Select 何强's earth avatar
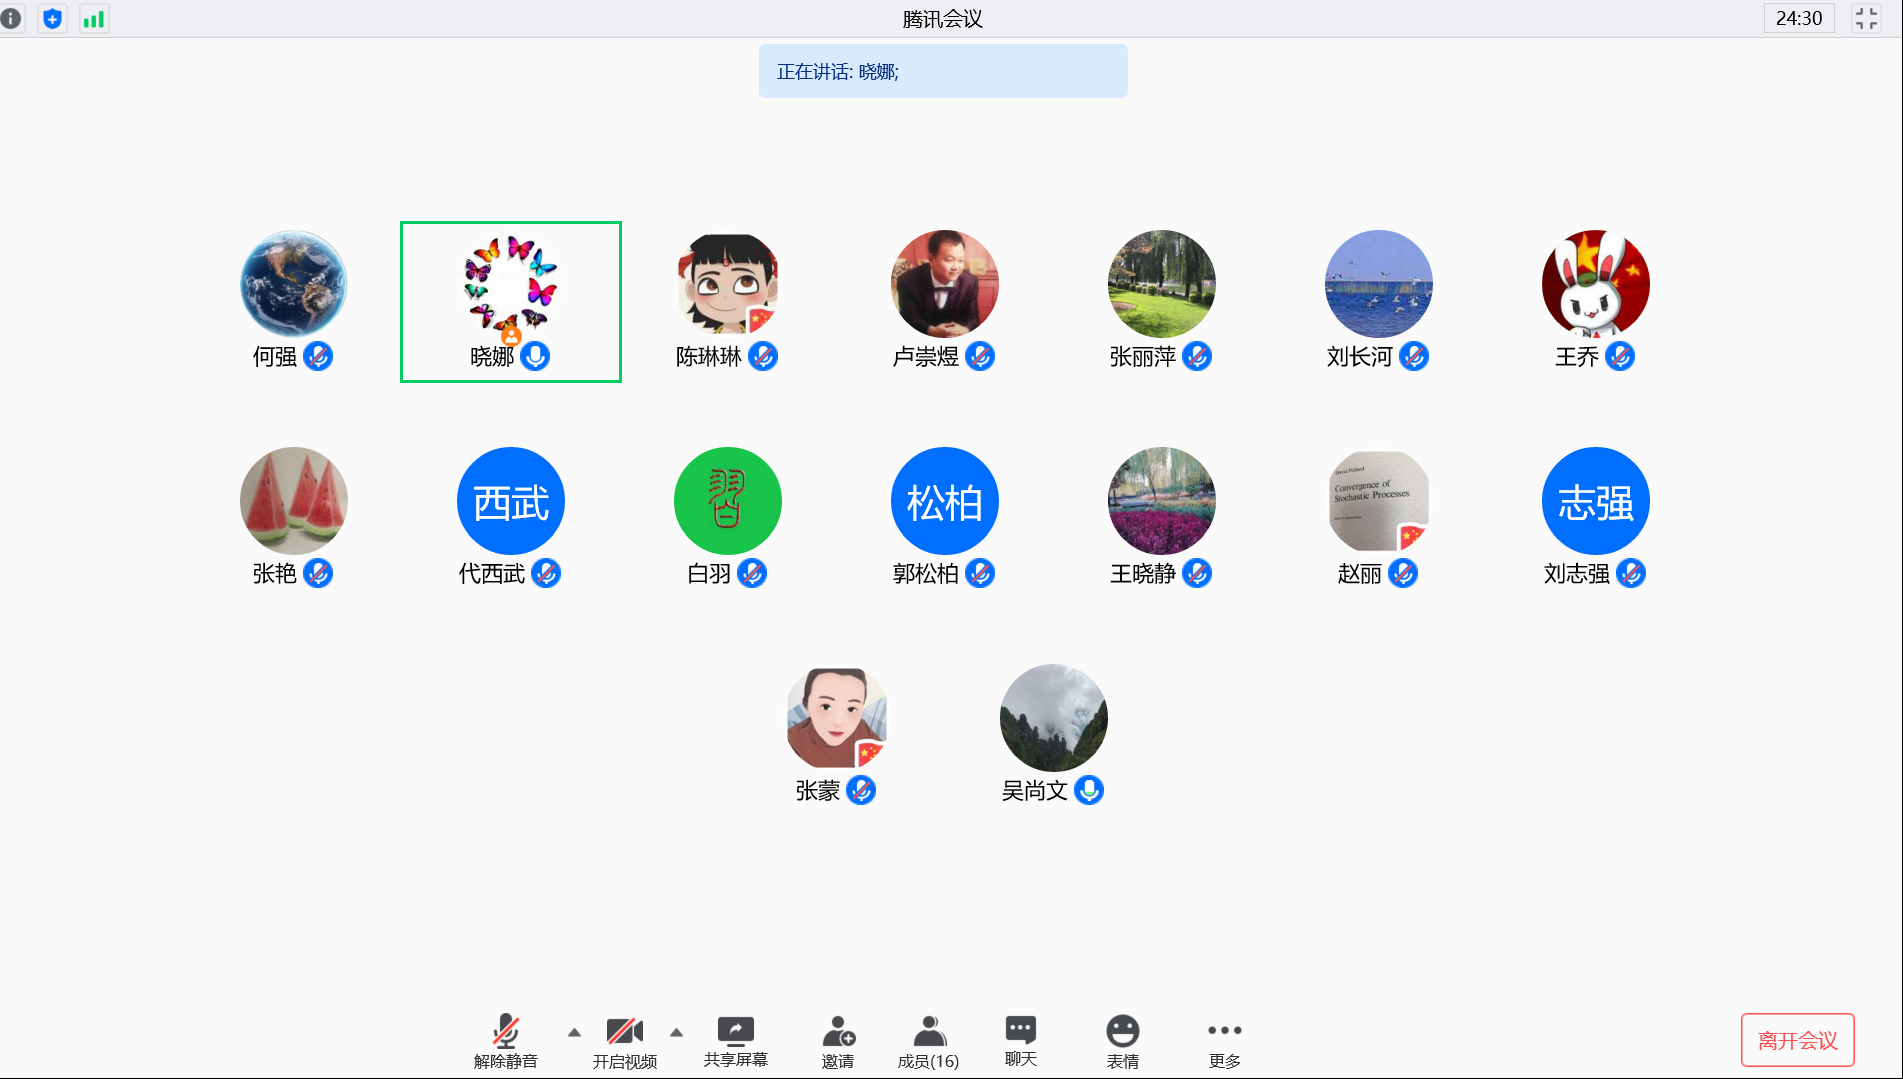This screenshot has height=1079, width=1903. pyautogui.click(x=293, y=284)
